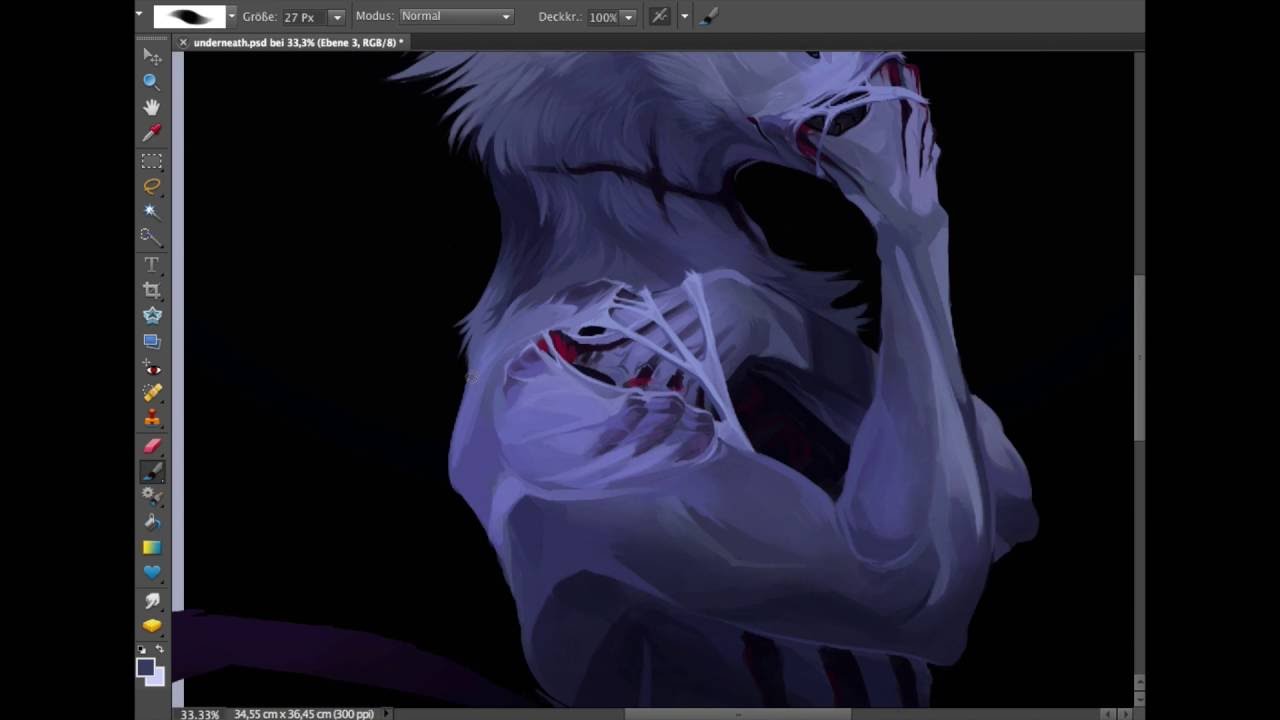Select the Sponge tool
1280x720 pixels.
point(151,626)
